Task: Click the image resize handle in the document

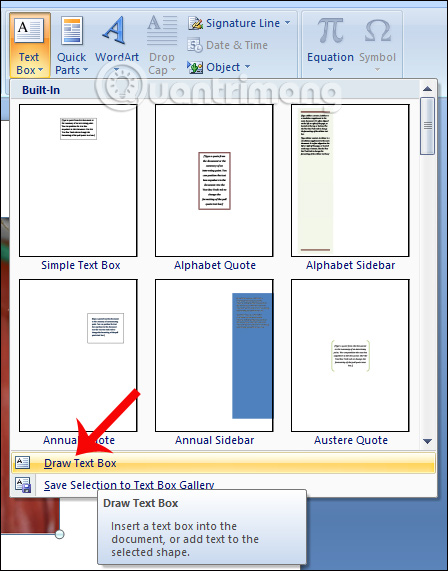Action: tap(59, 534)
